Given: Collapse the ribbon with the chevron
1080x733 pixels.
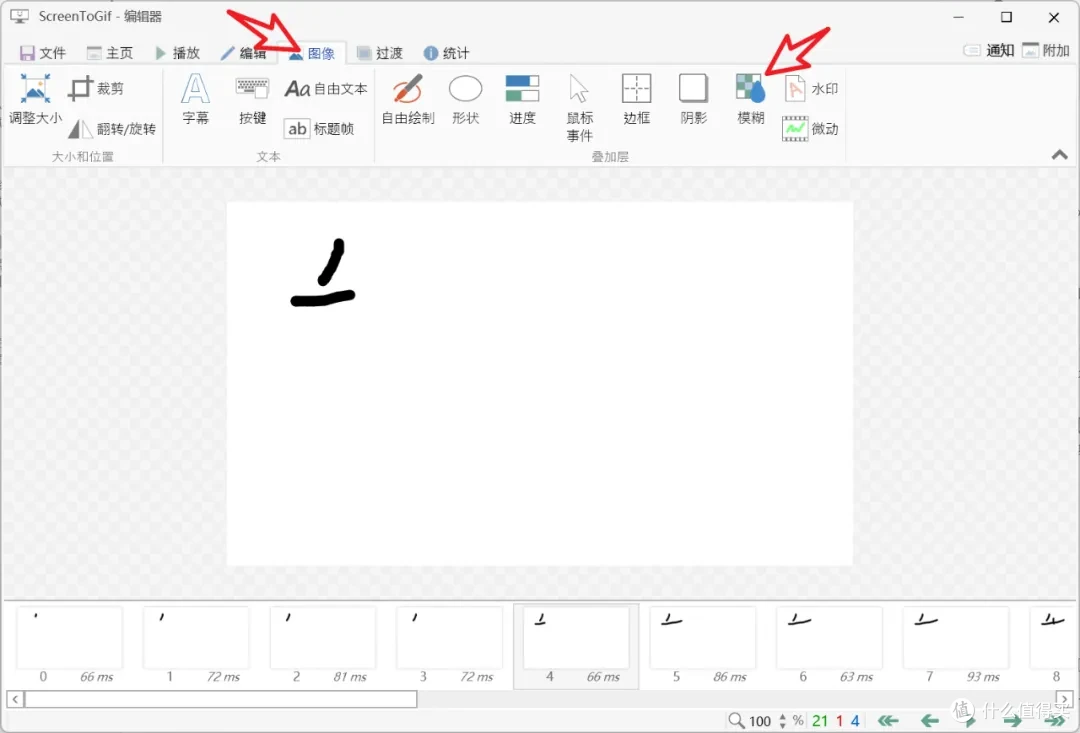Looking at the screenshot, I should coord(1059,156).
